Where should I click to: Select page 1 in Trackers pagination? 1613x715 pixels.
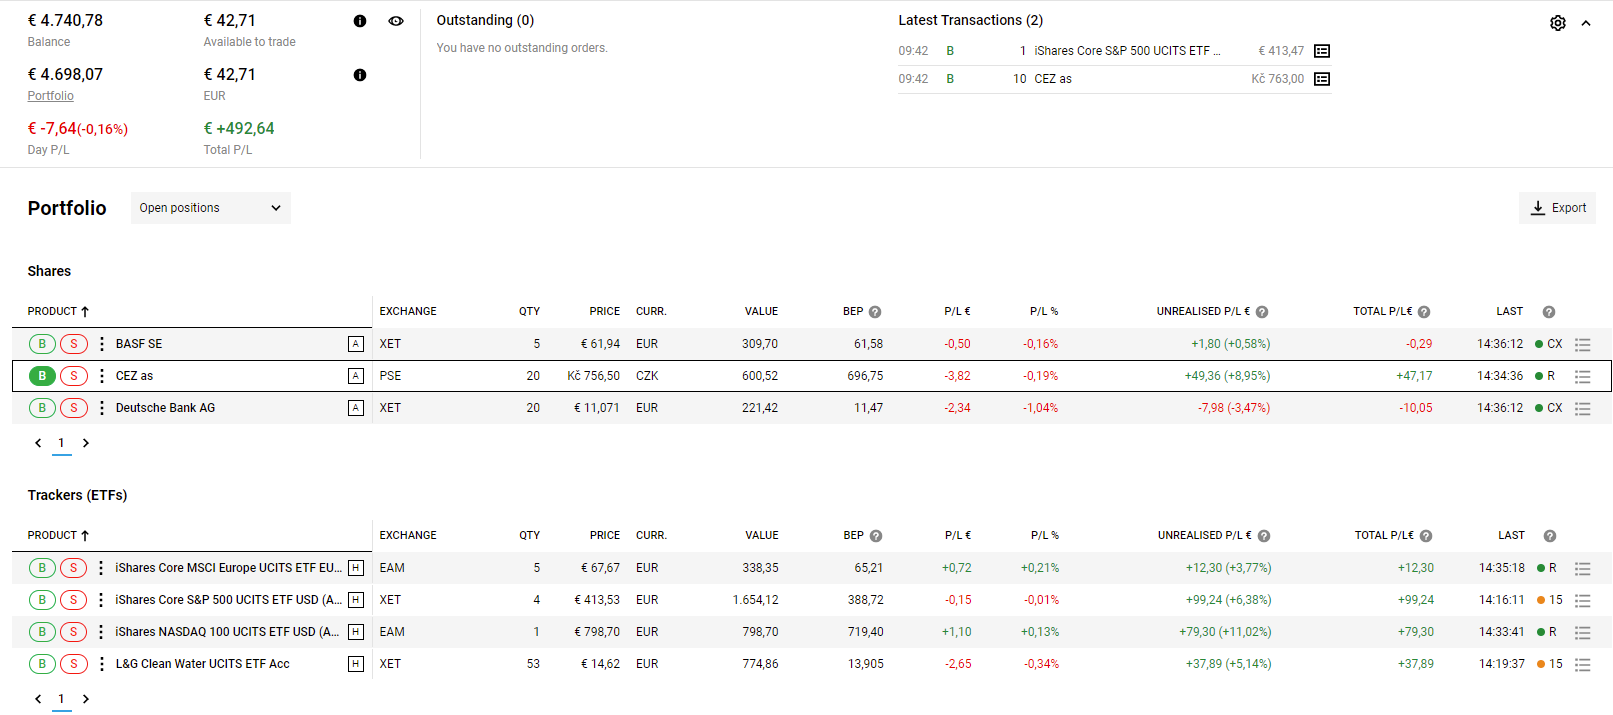pos(61,699)
